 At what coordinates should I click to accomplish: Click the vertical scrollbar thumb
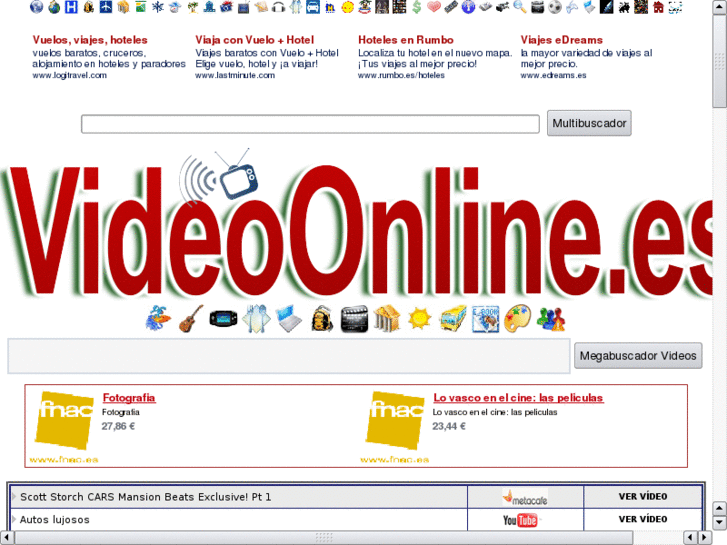(x=720, y=60)
